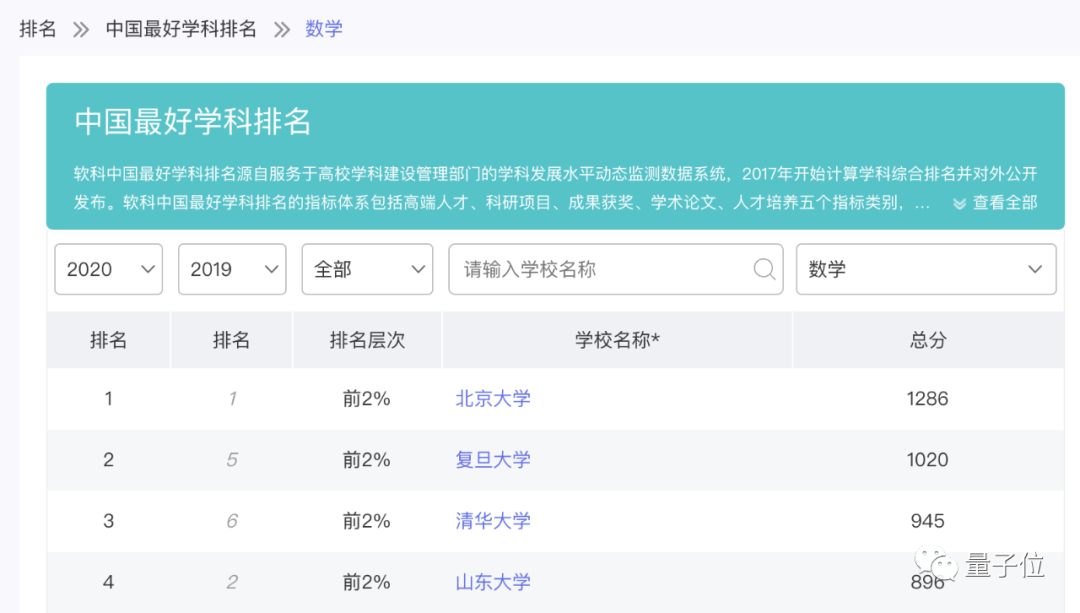Screen dimensions: 1080x613
Task: Expand the 全部 filter dropdown
Action: click(x=367, y=269)
